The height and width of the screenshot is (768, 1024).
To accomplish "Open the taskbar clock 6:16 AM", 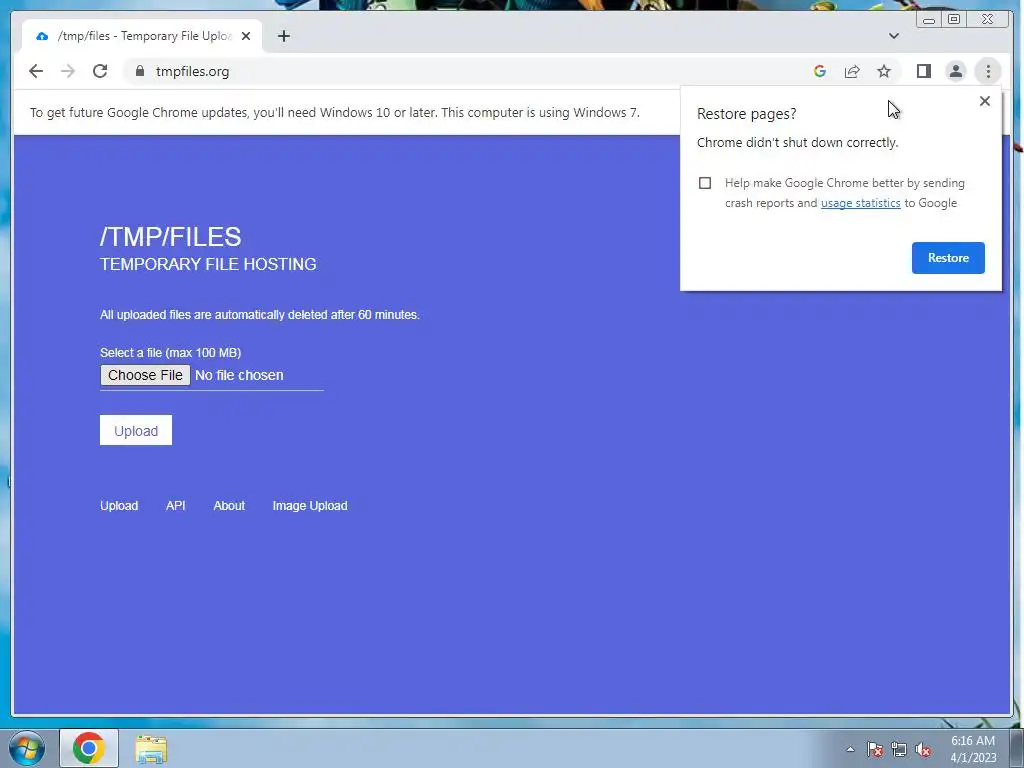I will pos(973,749).
